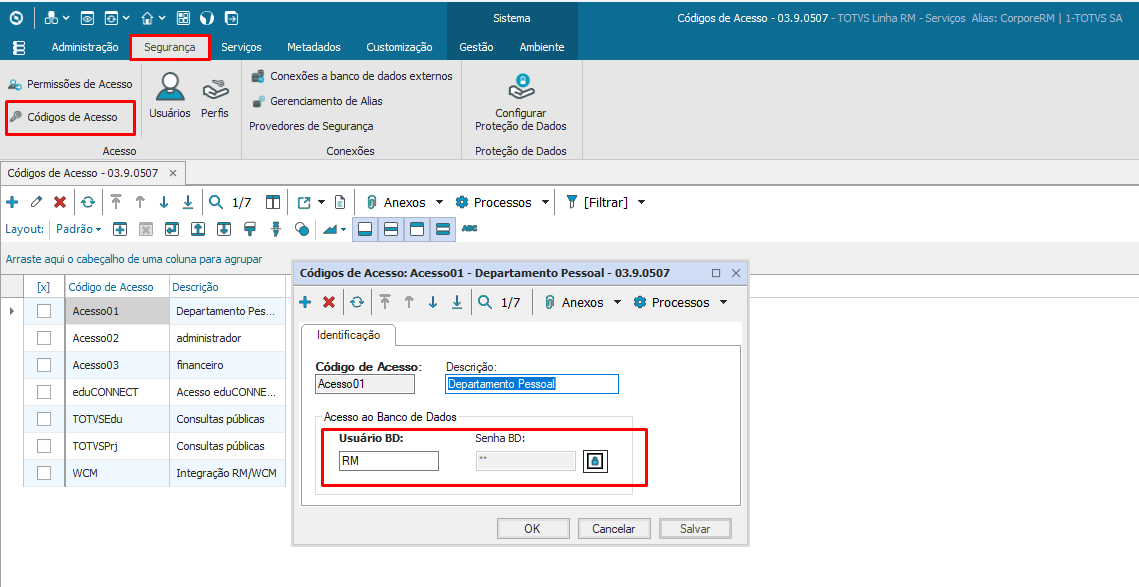Open Permissões de Acesso
This screenshot has width=1139, height=587.
click(x=70, y=84)
